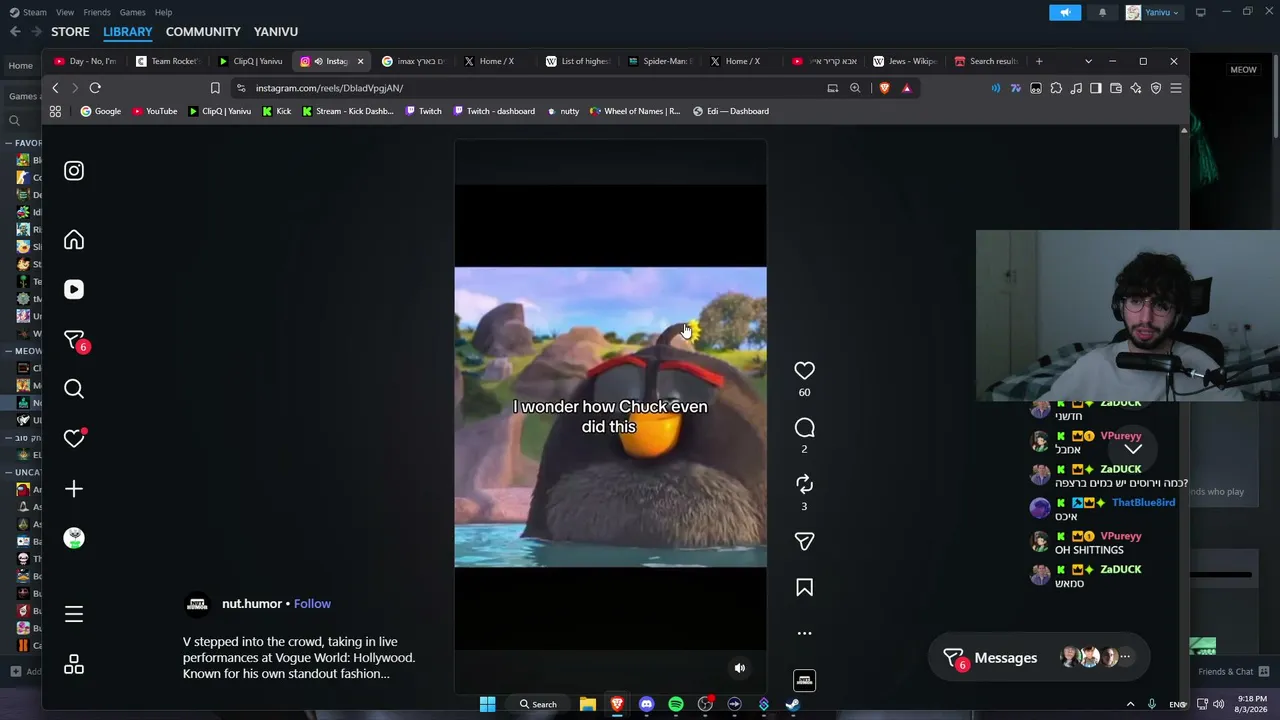The height and width of the screenshot is (720, 1280).
Task: Open Steam's STORE section
Action: pos(70,32)
